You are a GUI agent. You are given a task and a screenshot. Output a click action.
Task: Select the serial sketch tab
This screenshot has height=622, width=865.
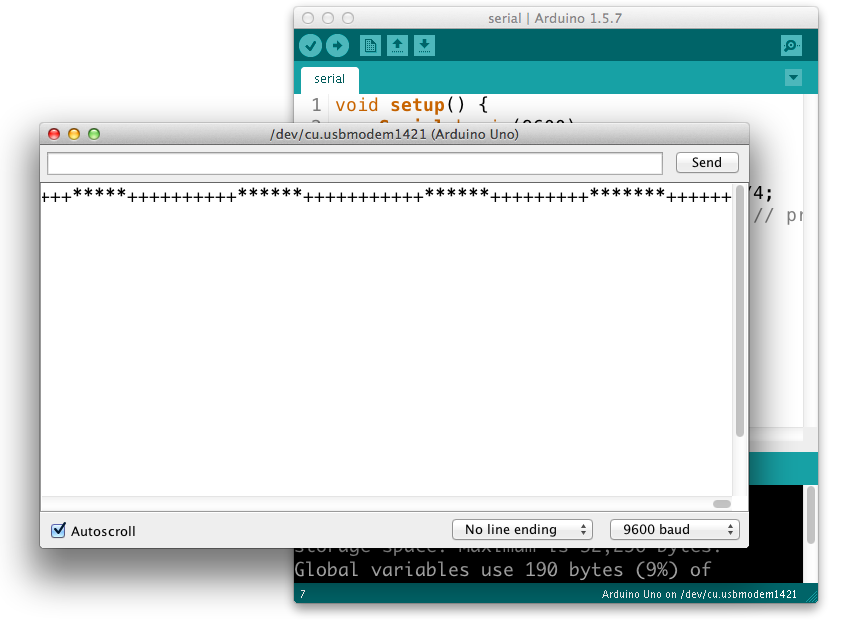(329, 79)
